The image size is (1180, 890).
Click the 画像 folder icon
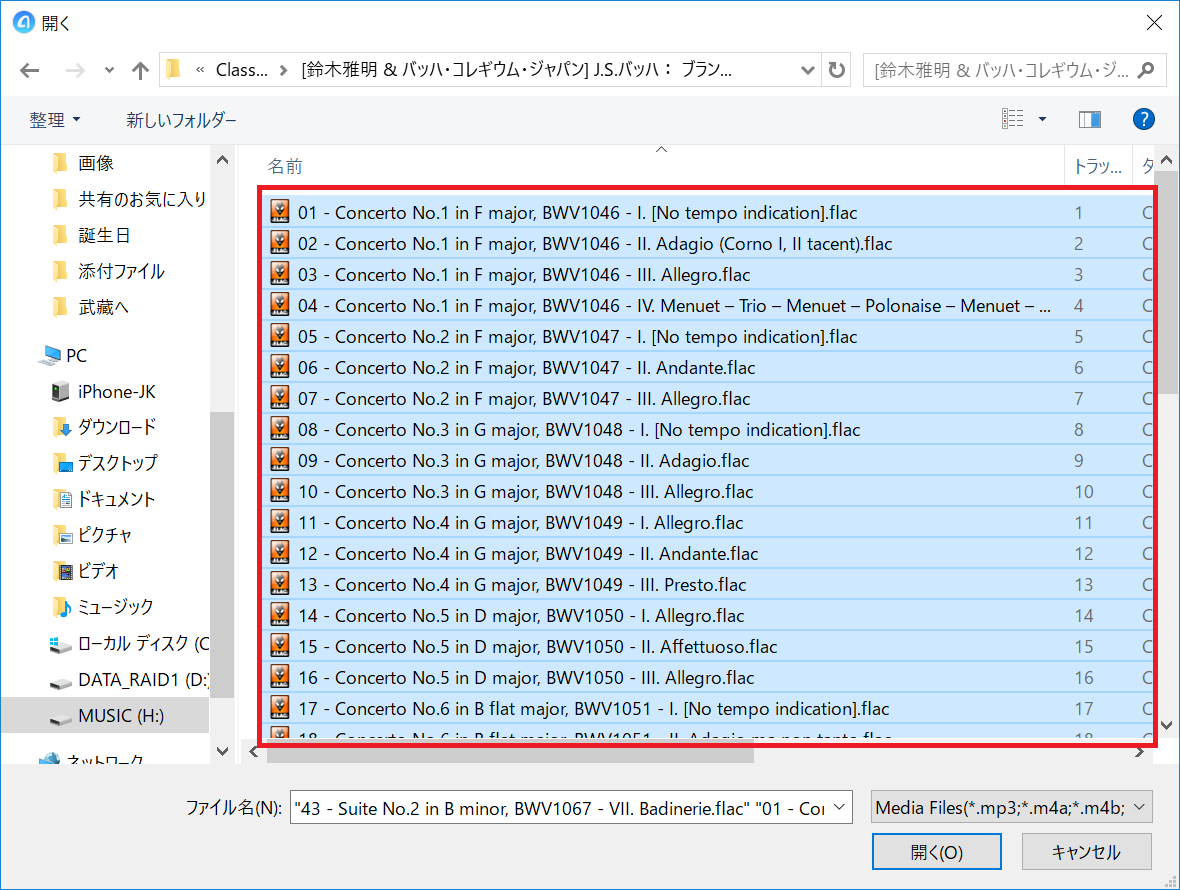click(60, 163)
